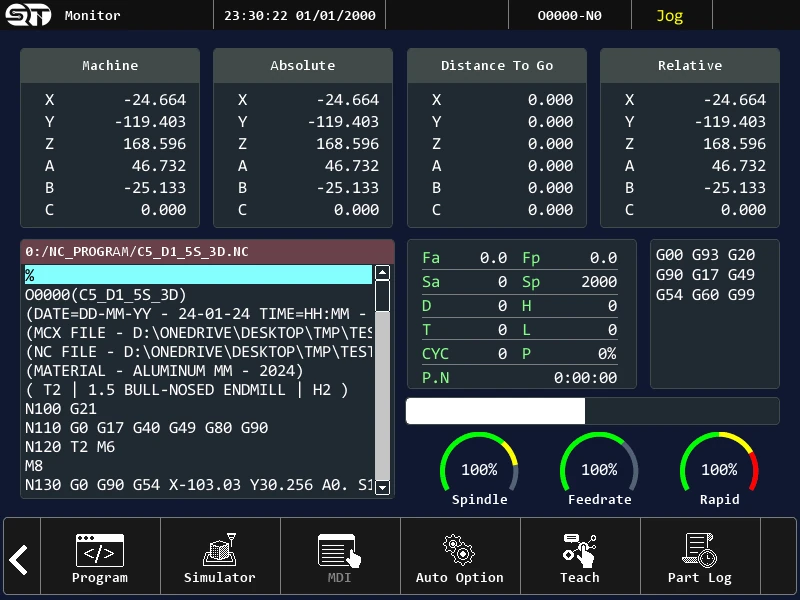Select program line N100 G21
800x600 pixels.
click(198, 409)
